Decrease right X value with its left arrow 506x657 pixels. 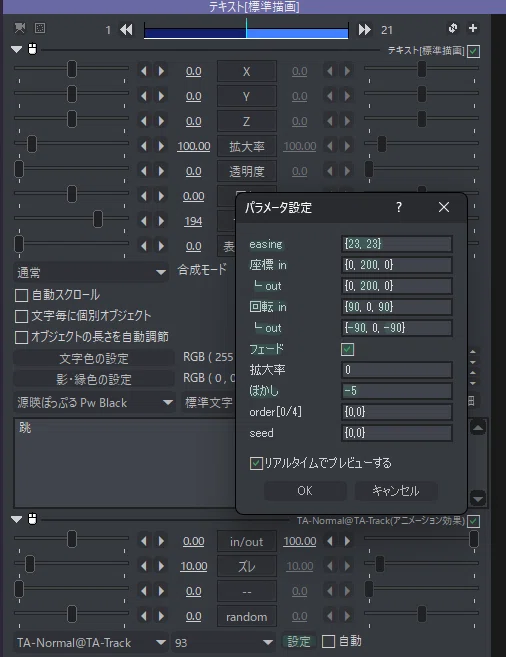pos(330,71)
